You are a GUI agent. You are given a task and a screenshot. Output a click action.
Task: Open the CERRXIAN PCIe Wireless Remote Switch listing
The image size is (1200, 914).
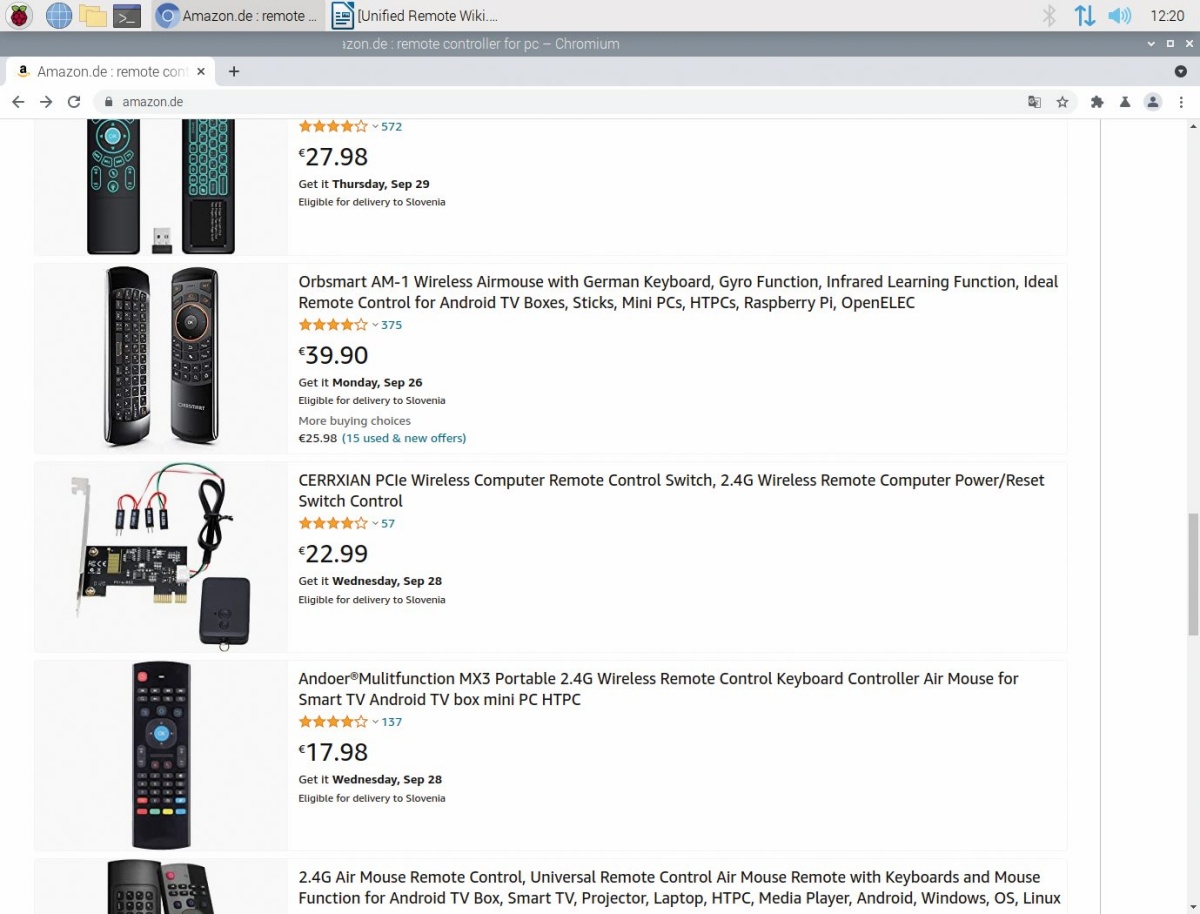(x=671, y=491)
